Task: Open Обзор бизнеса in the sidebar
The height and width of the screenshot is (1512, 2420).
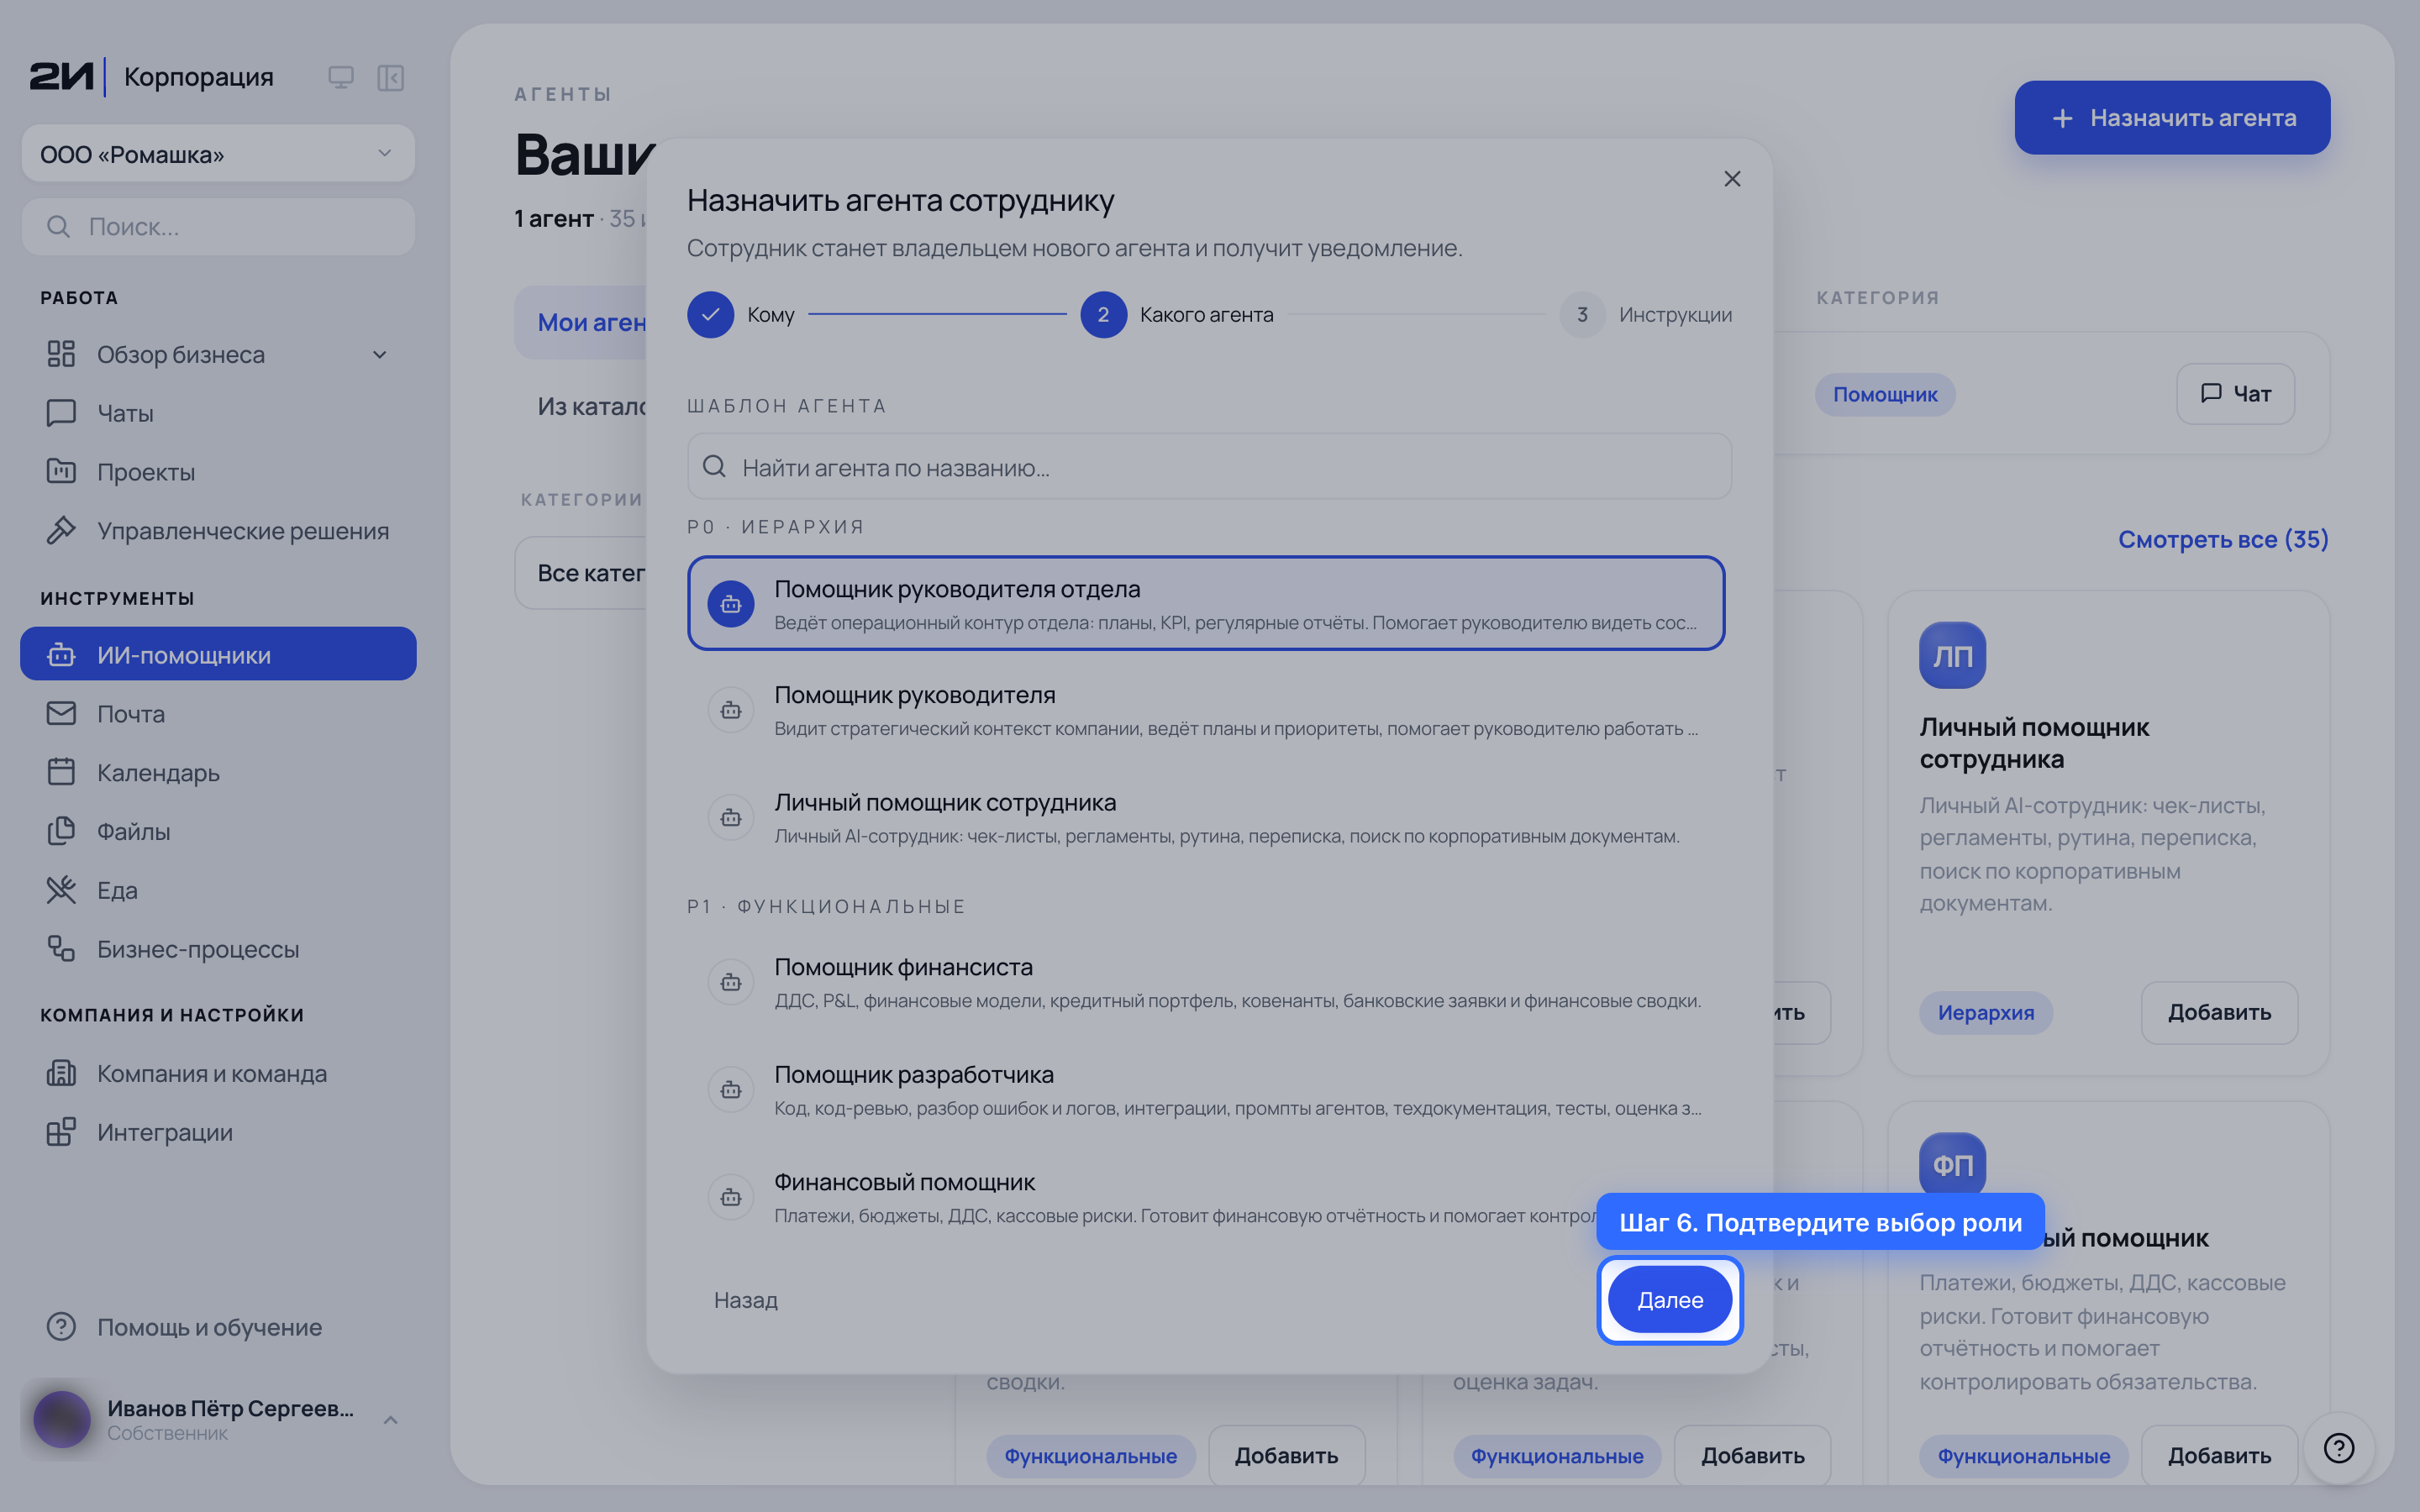Action: [x=218, y=354]
